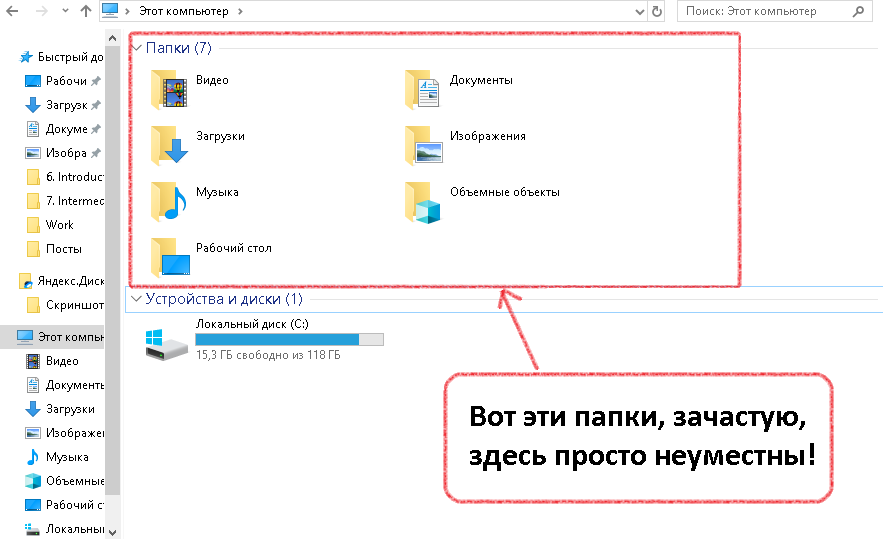Image resolution: width=883 pixels, height=539 pixels.
Task: Click the back navigation arrow
Action: pyautogui.click(x=12, y=11)
